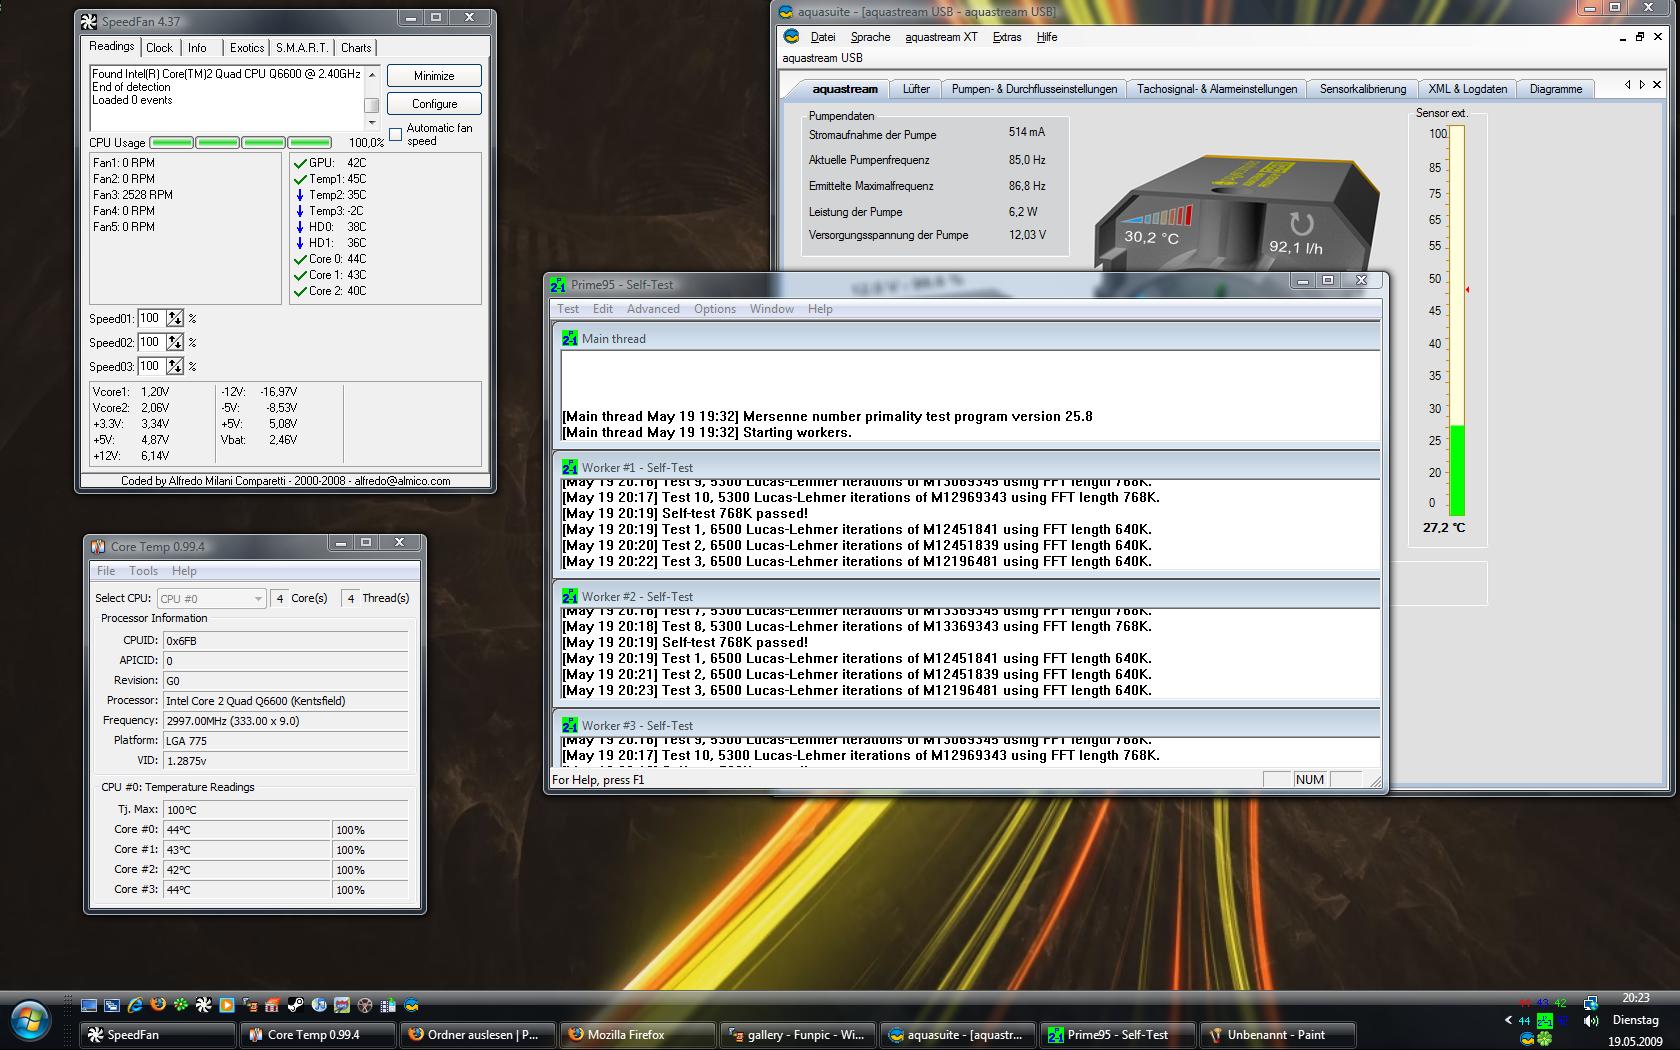The width and height of the screenshot is (1680, 1050).
Task: Click the Switch Between Windows quick launch icon
Action: click(112, 1005)
